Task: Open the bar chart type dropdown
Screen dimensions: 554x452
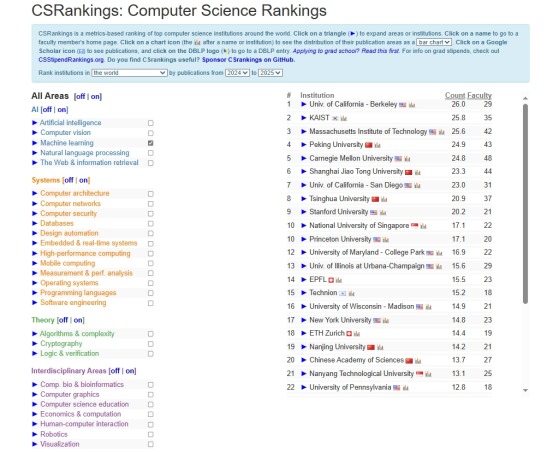Action: [434, 42]
